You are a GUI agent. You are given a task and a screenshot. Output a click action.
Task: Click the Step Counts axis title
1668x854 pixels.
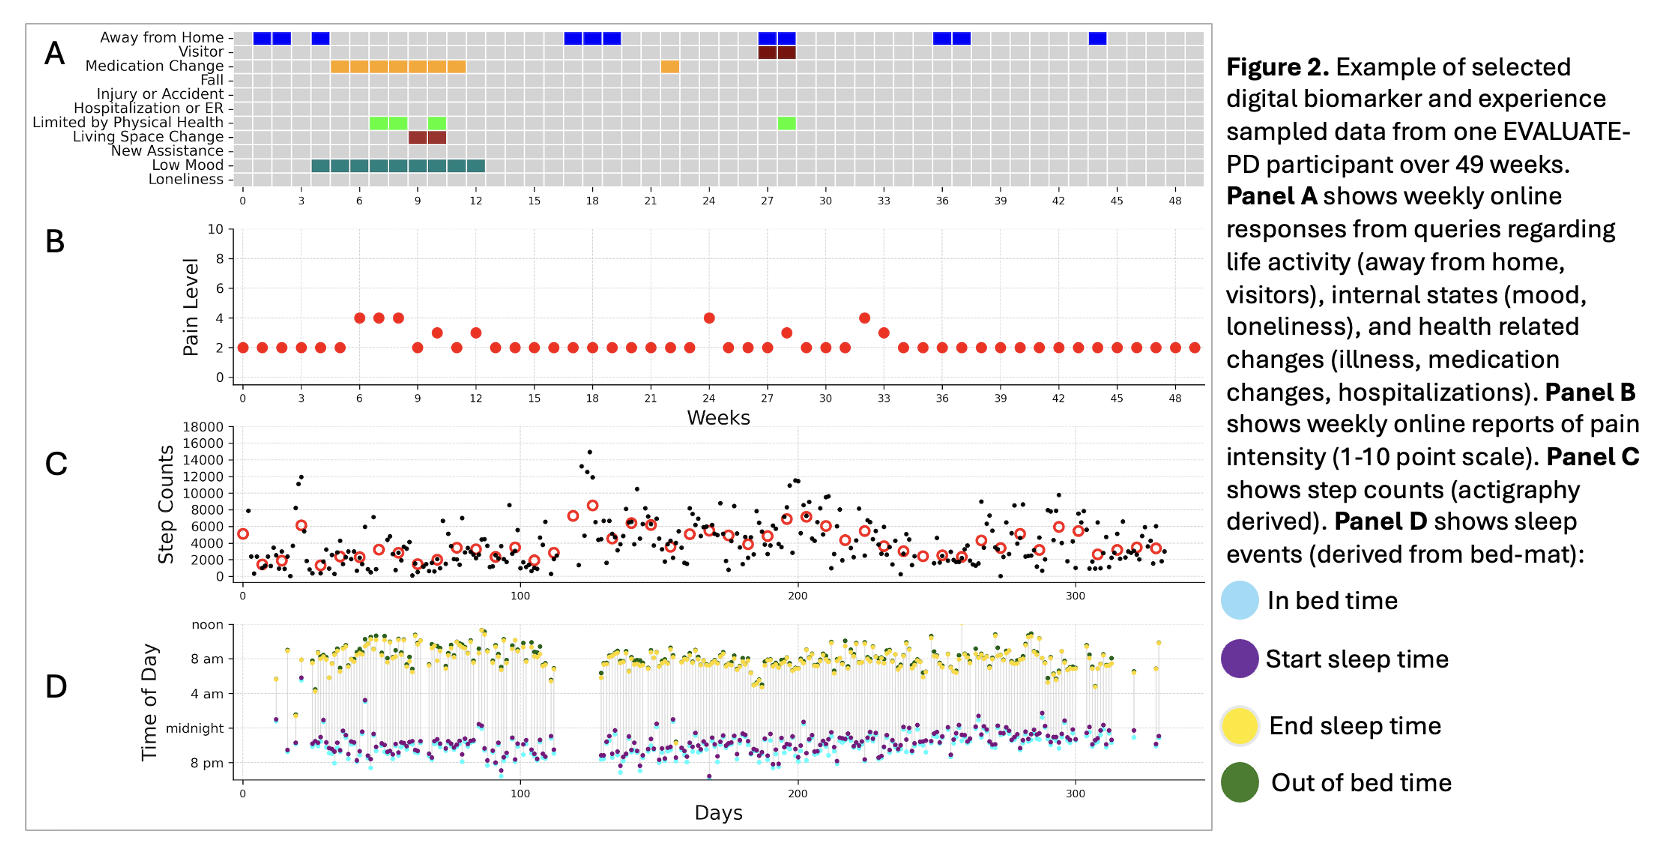coord(166,505)
